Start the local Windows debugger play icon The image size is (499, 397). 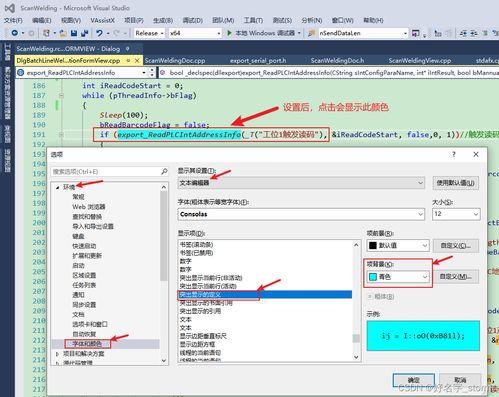tap(229, 33)
